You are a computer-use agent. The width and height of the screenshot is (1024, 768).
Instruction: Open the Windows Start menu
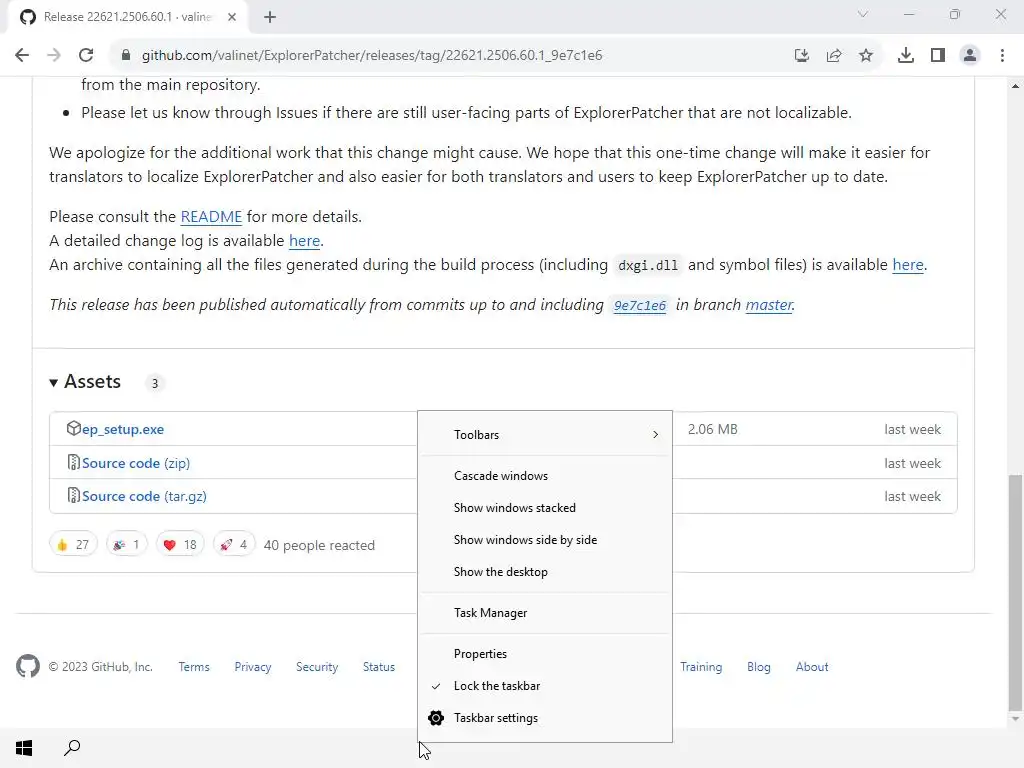(x=24, y=748)
